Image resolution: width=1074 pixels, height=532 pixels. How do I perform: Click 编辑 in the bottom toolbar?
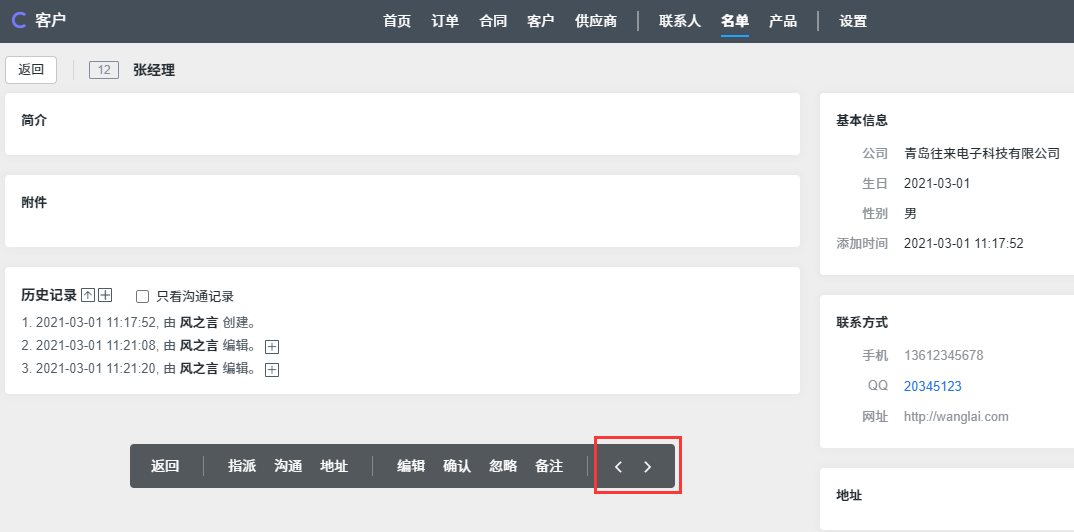click(x=411, y=466)
